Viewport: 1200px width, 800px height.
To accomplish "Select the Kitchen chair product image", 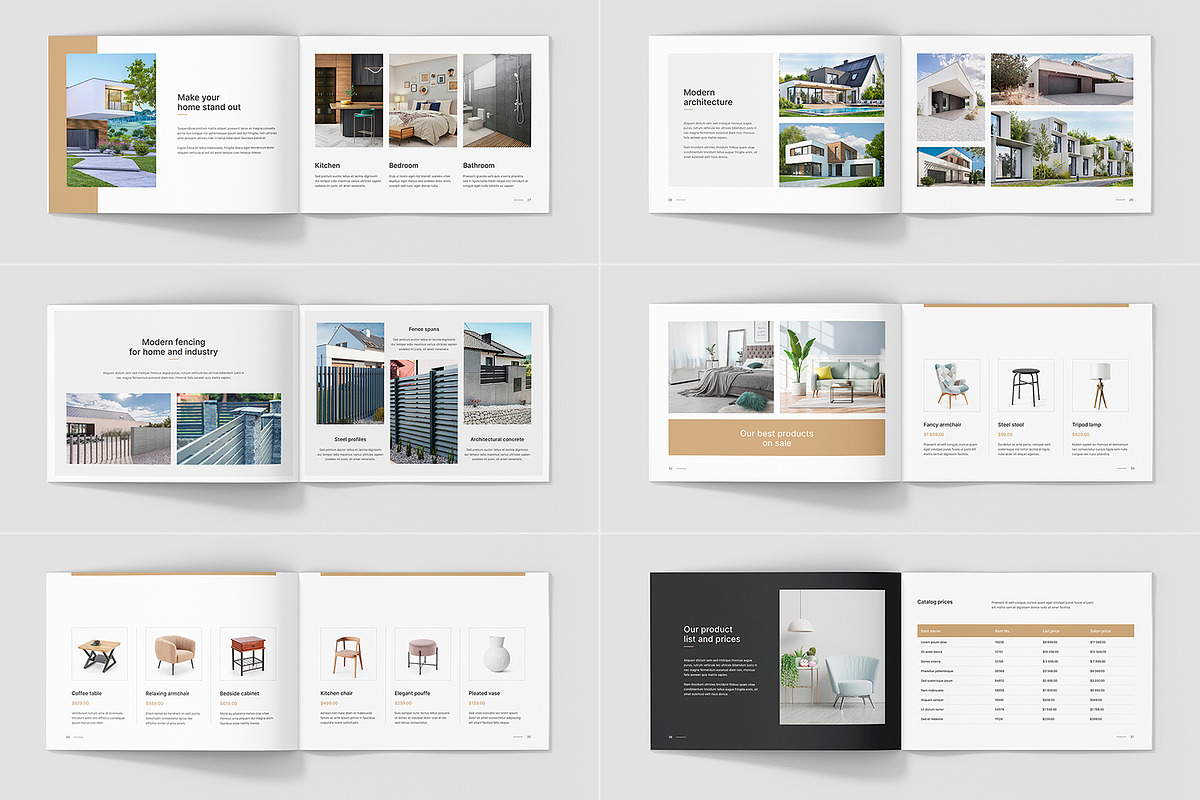I will (x=348, y=654).
